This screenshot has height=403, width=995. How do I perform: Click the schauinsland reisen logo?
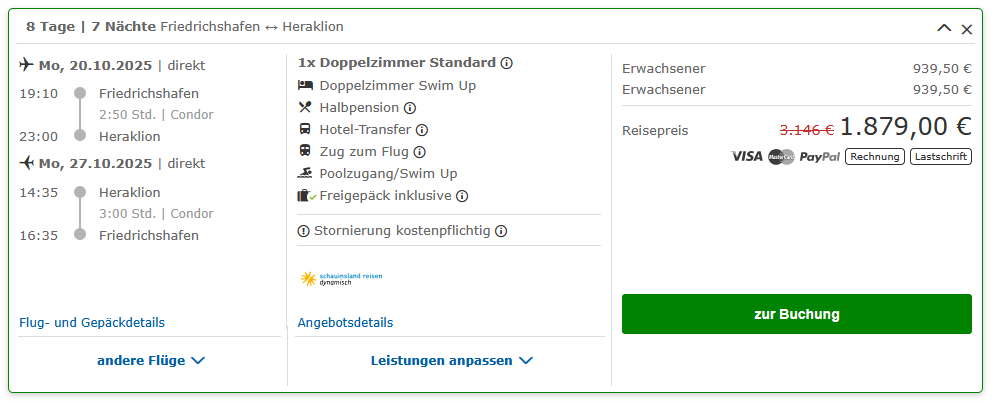(341, 279)
